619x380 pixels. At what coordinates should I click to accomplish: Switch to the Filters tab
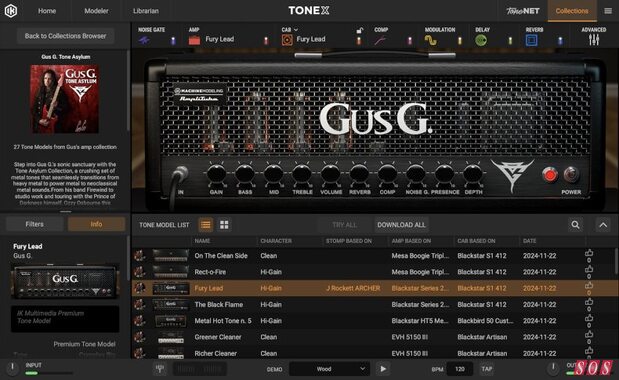coord(35,224)
